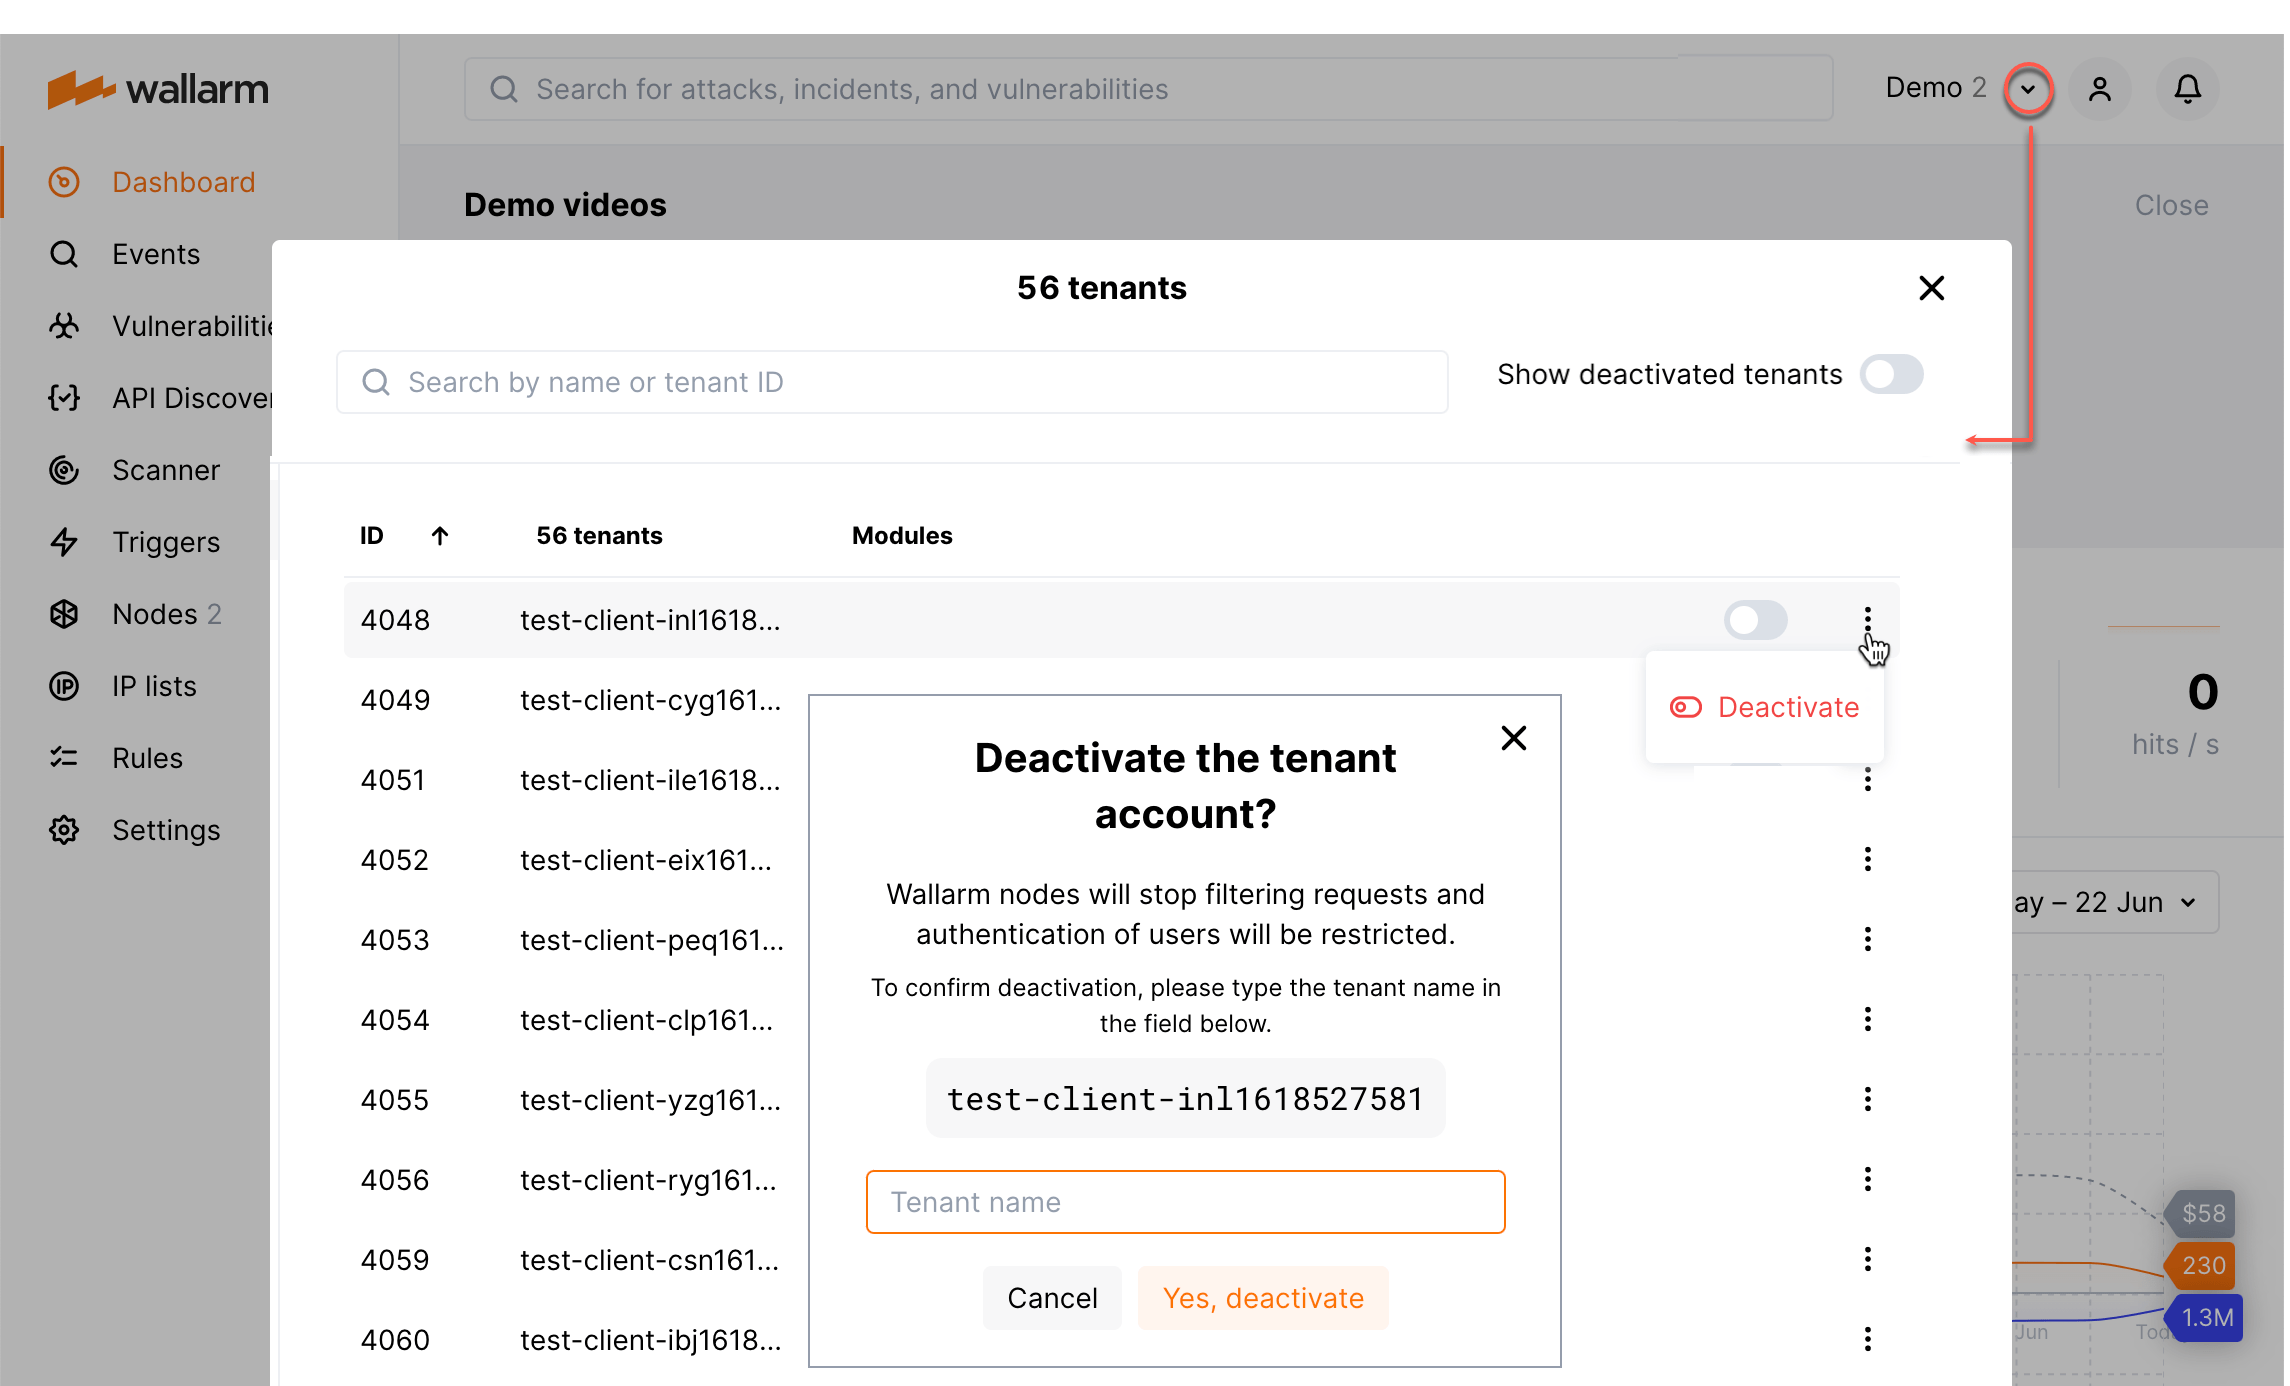Image resolution: width=2290 pixels, height=1386 pixels.
Task: Click the Settings gear icon
Action: tap(64, 830)
